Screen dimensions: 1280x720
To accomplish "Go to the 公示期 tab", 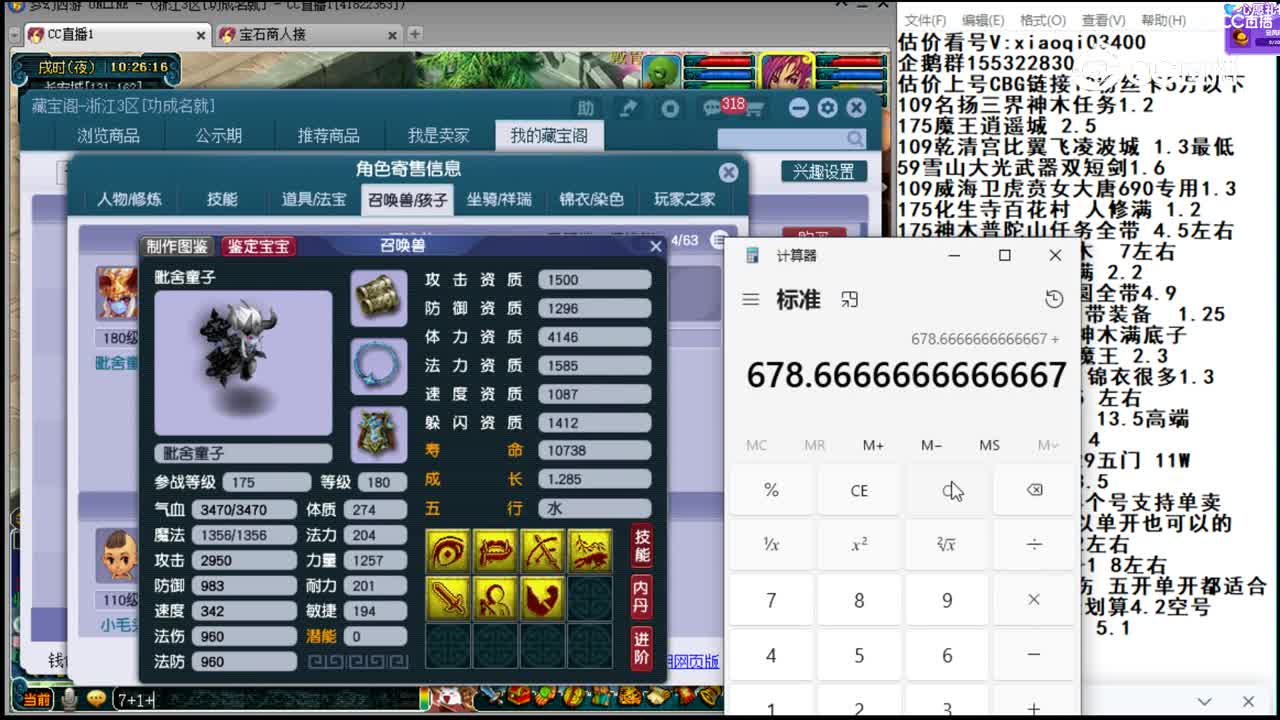I will (218, 135).
